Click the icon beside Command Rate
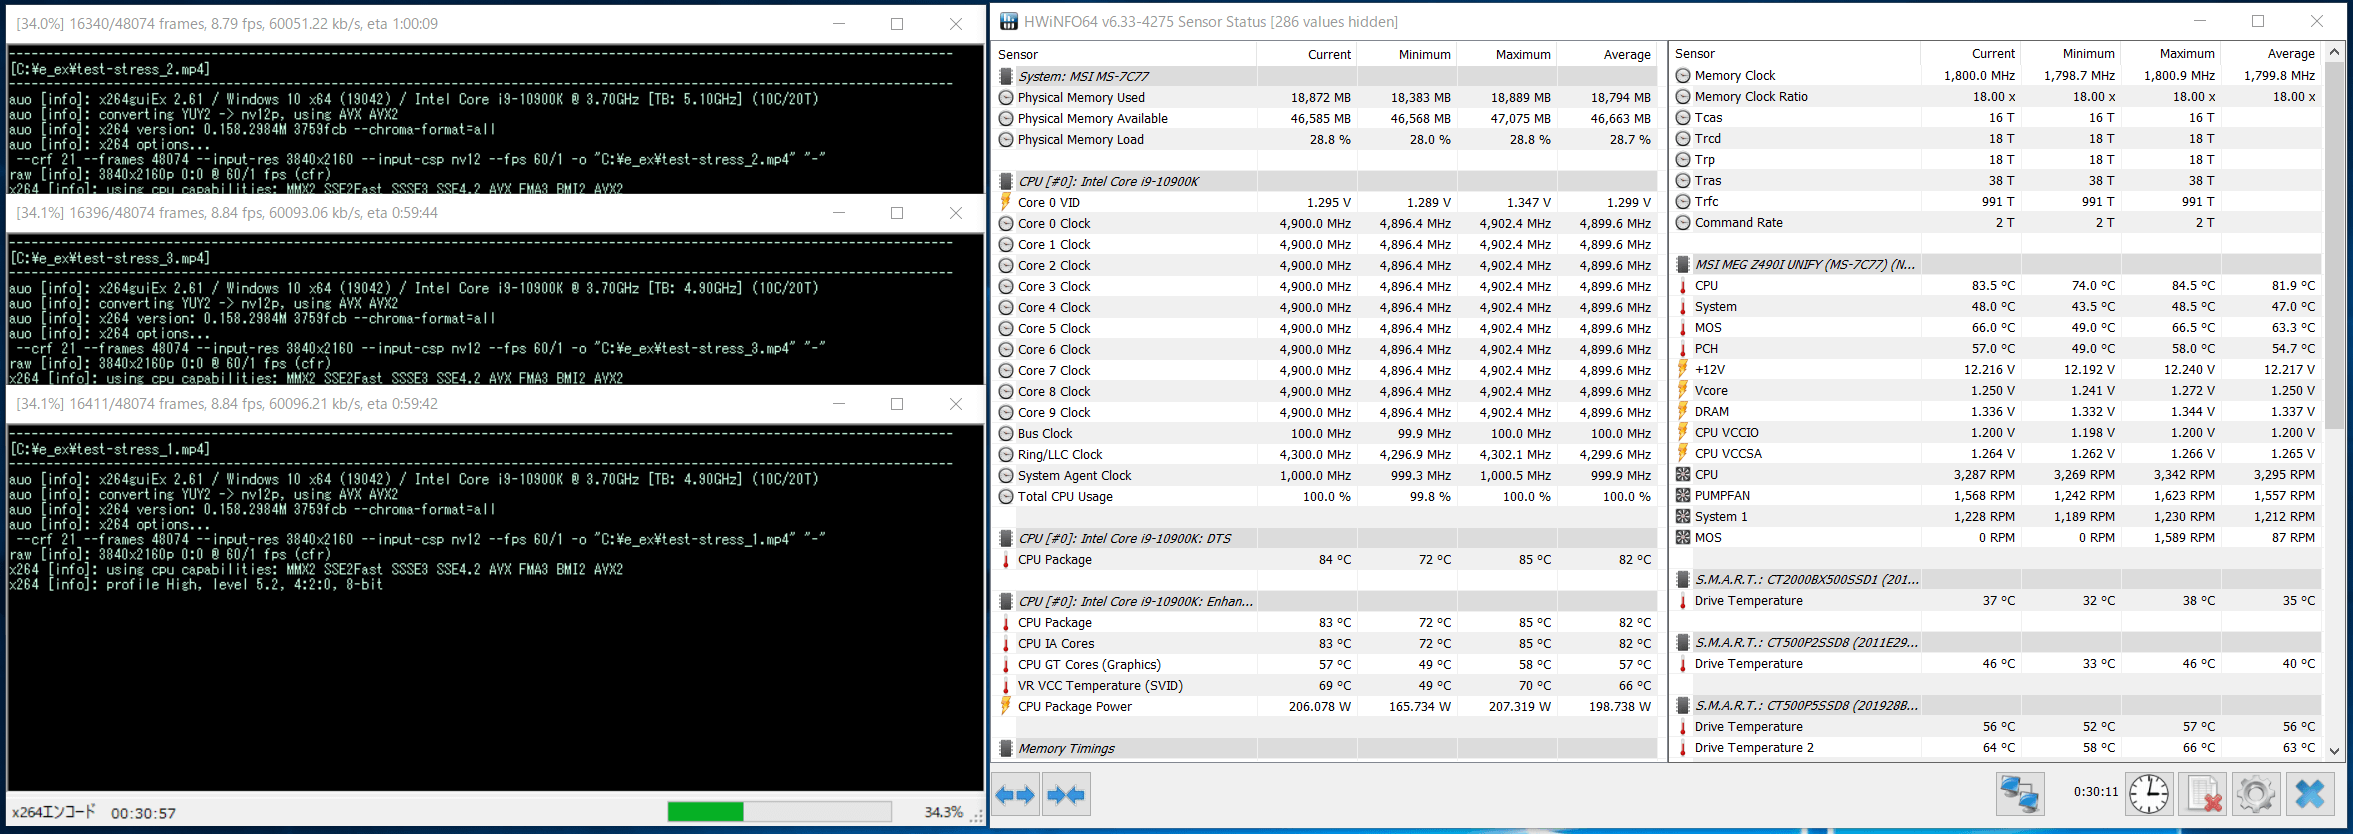The image size is (2353, 834). (1683, 222)
